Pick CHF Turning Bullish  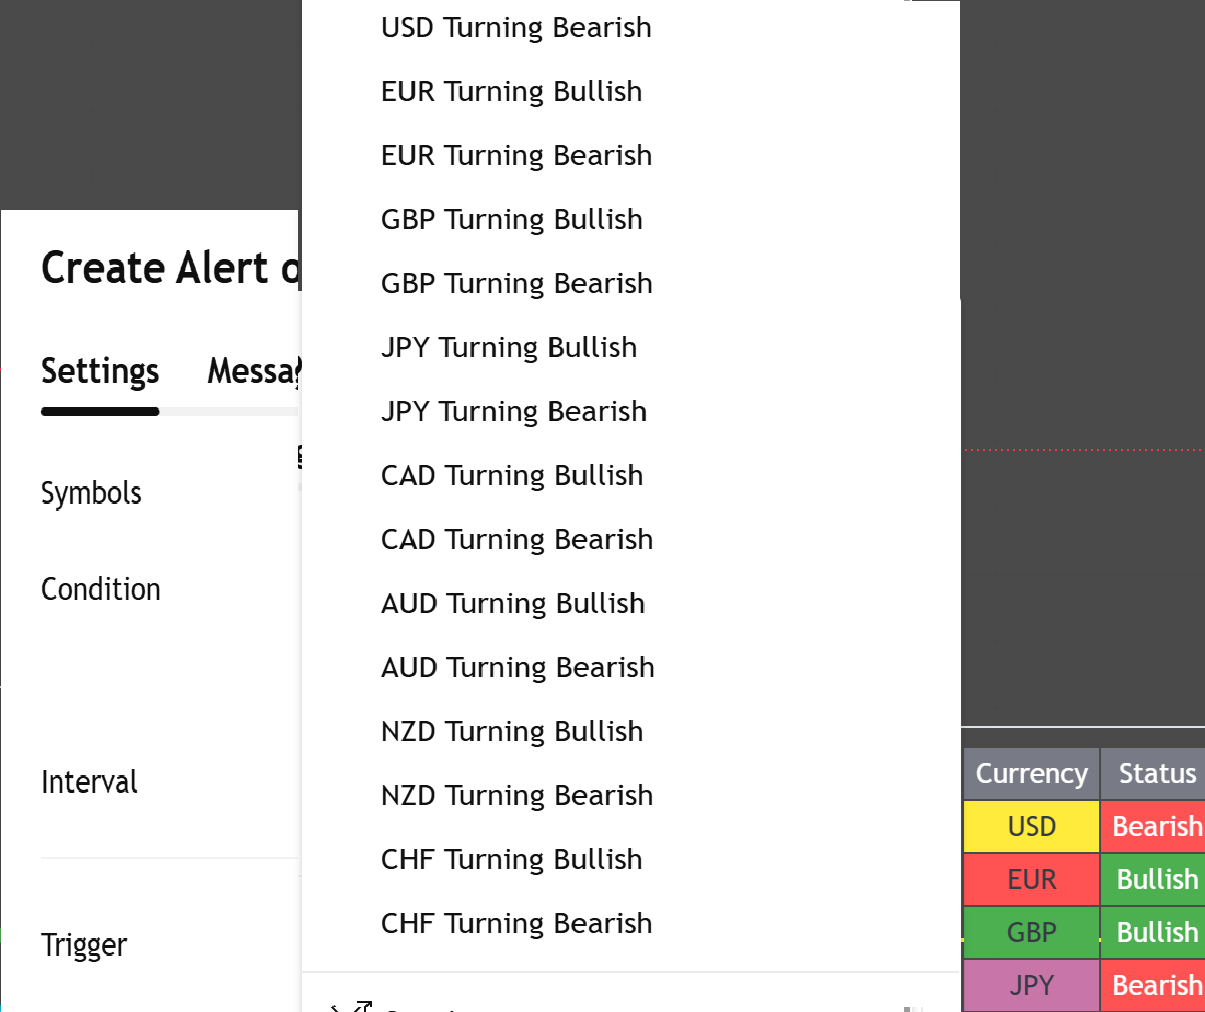[x=512, y=859]
